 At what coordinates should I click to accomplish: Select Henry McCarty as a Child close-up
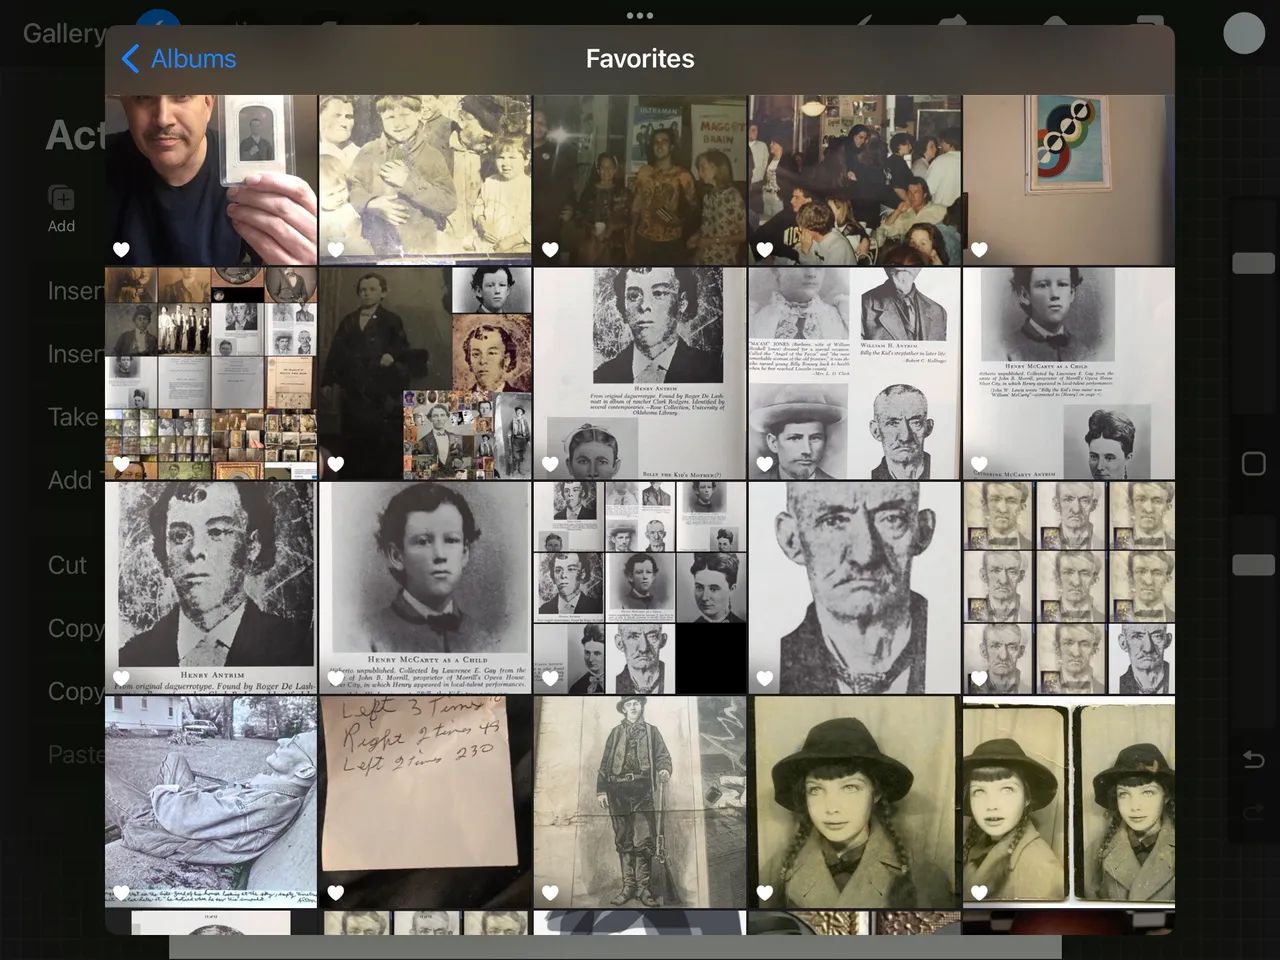425,588
